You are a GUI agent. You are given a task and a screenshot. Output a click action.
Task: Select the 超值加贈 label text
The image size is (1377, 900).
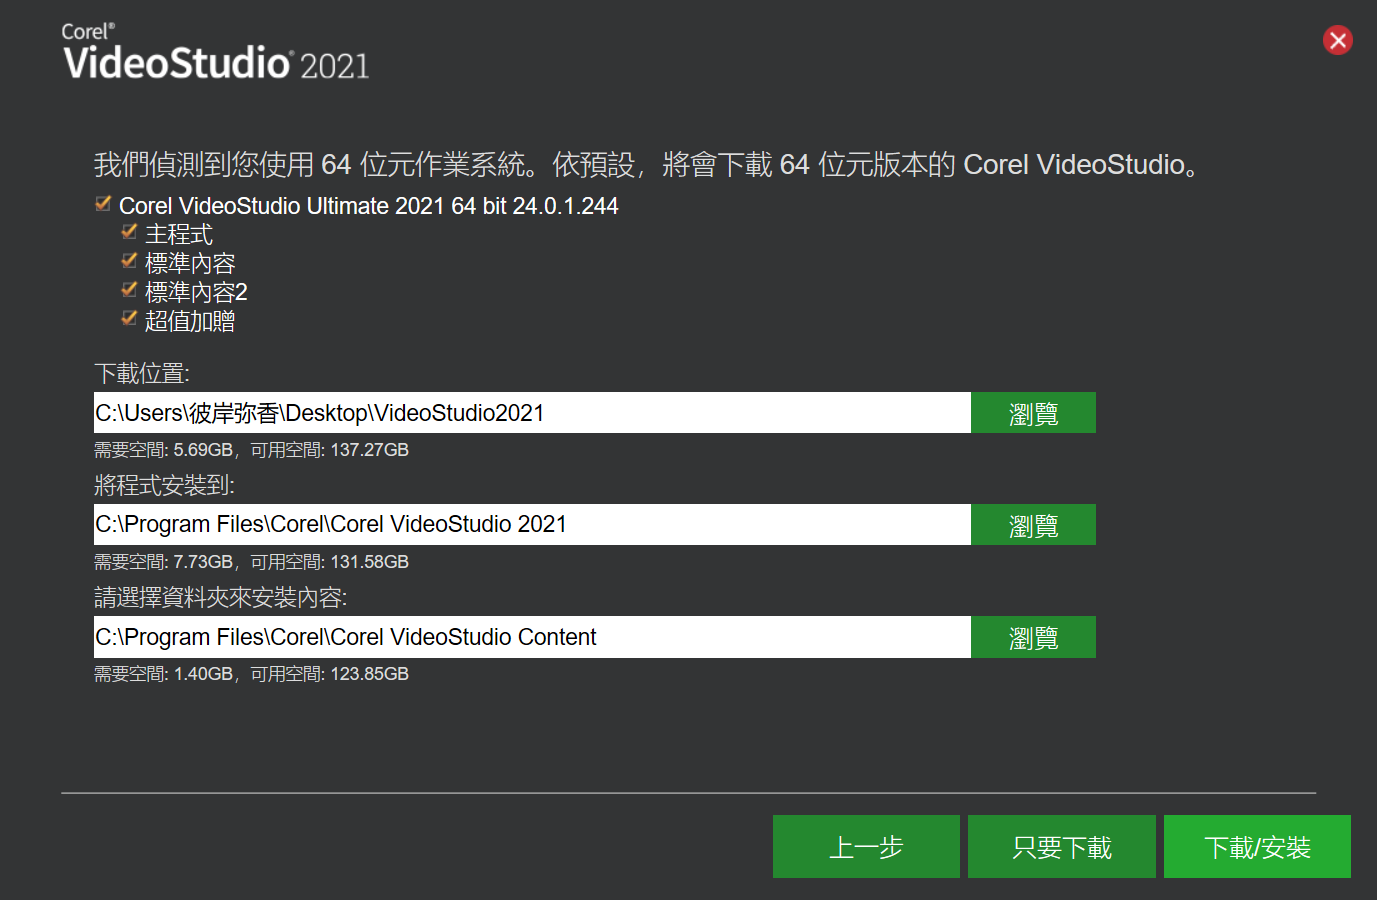click(x=190, y=321)
